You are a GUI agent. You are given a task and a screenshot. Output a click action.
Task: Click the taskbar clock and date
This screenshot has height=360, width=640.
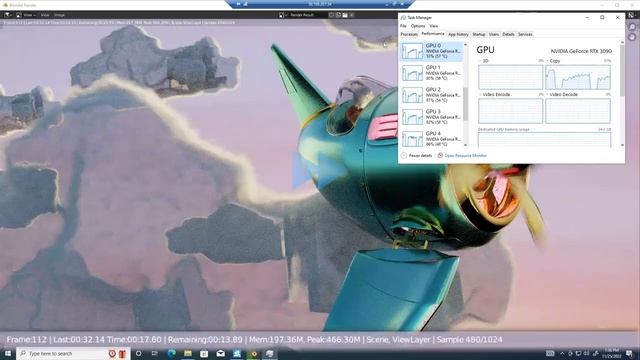pos(611,353)
